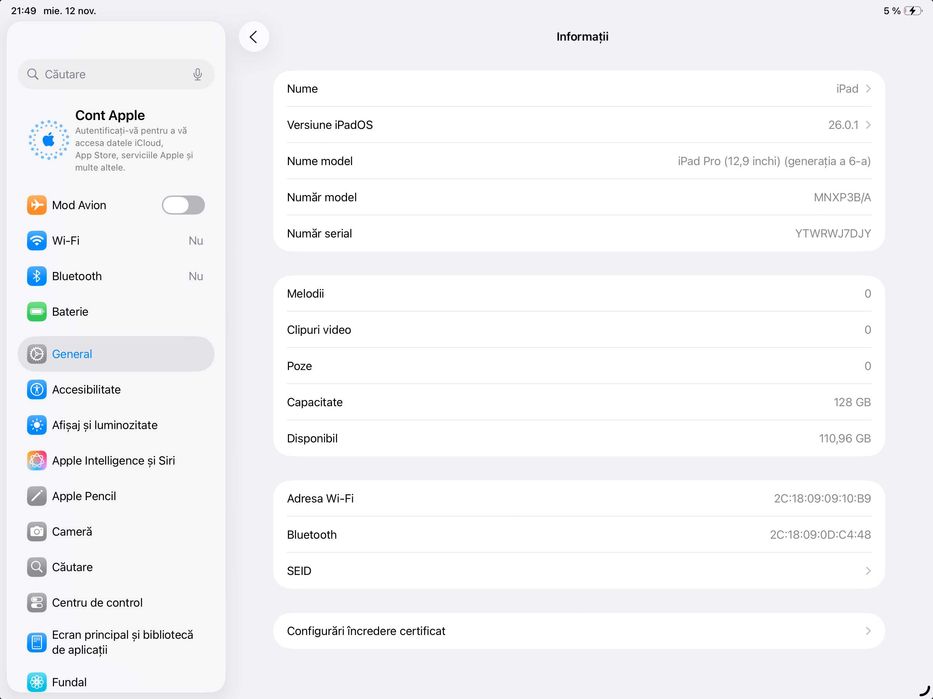Tap the Cameră icon
Screen dimensions: 933x699
[x=36, y=531]
